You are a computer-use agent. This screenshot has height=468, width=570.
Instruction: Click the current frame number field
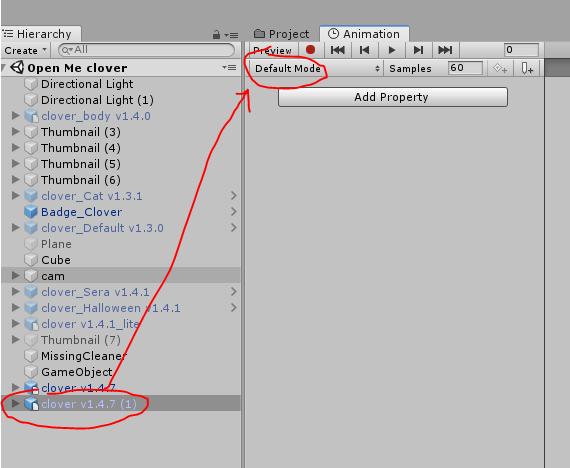tap(521, 50)
